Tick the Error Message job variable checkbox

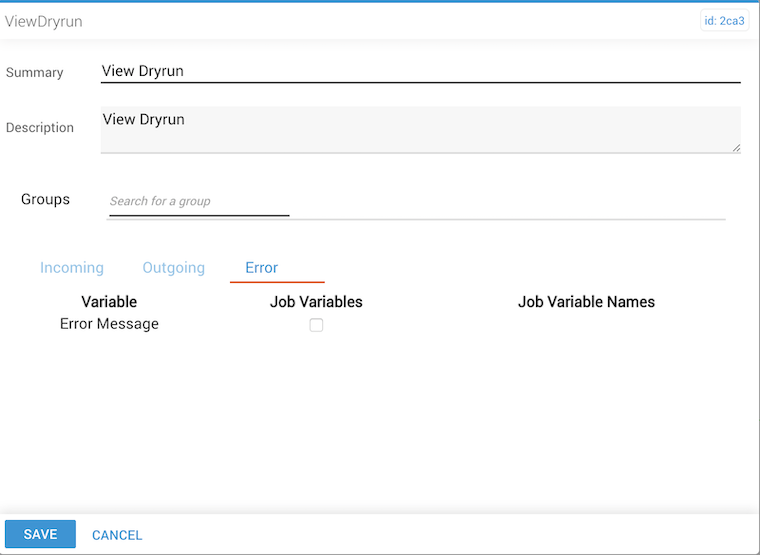[316, 325]
